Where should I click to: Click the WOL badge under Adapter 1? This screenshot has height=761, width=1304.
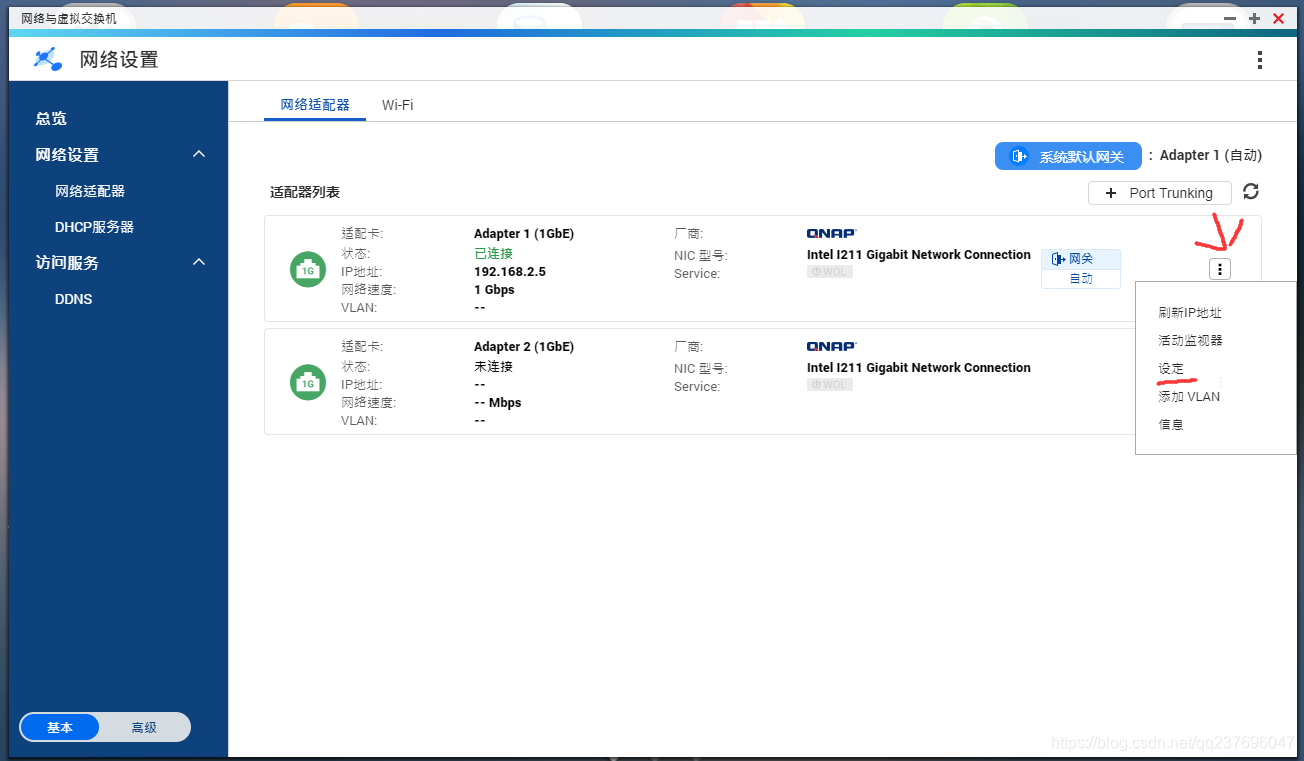point(830,271)
